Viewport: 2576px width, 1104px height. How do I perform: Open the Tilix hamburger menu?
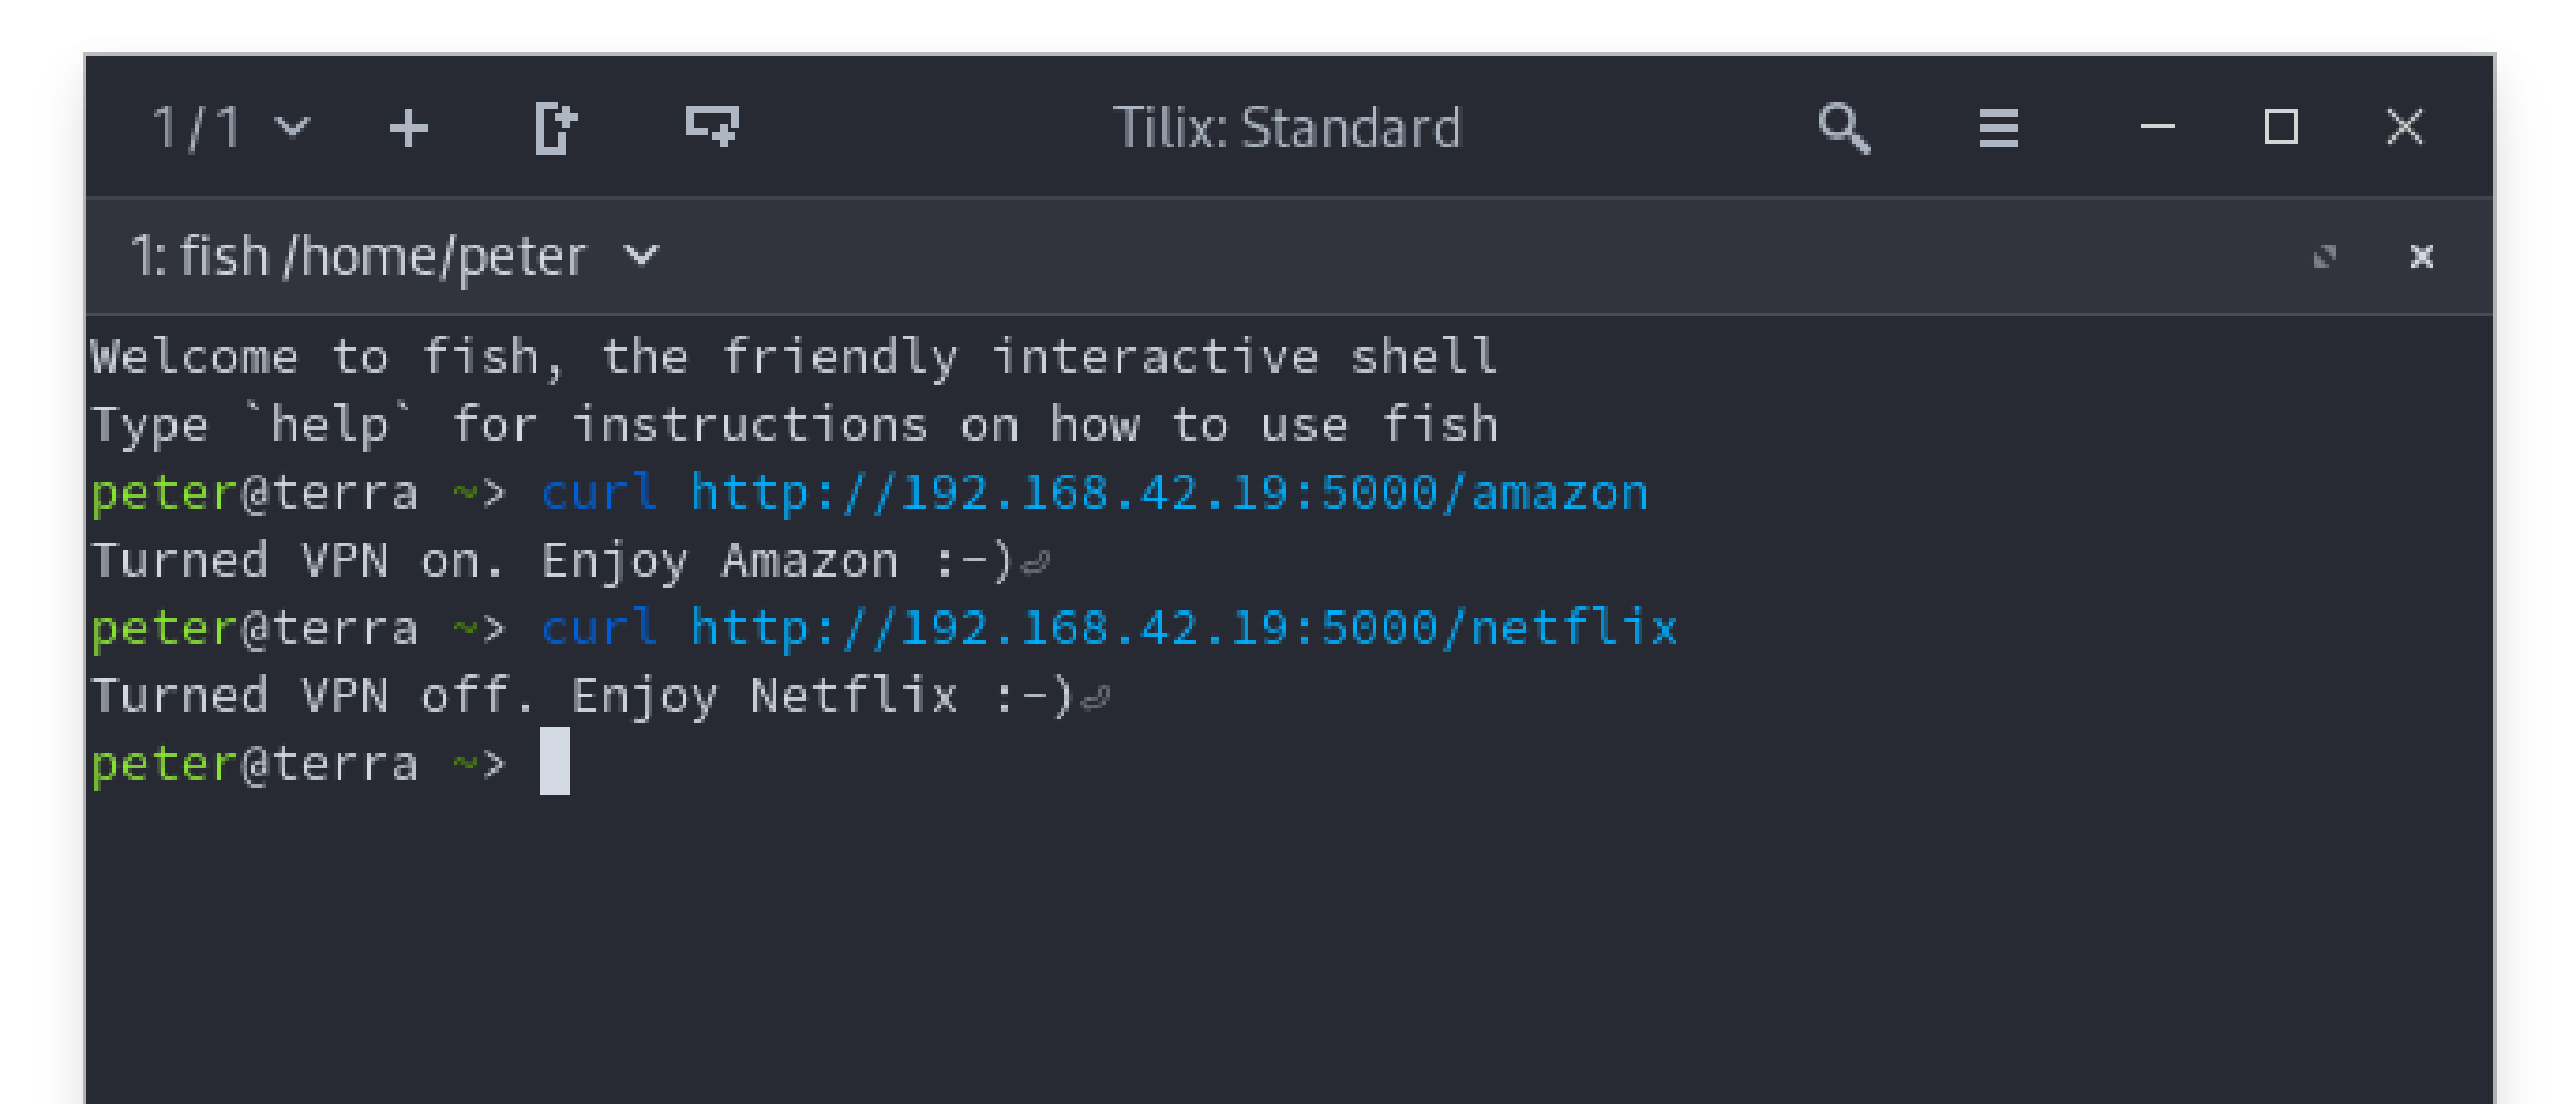[1996, 127]
